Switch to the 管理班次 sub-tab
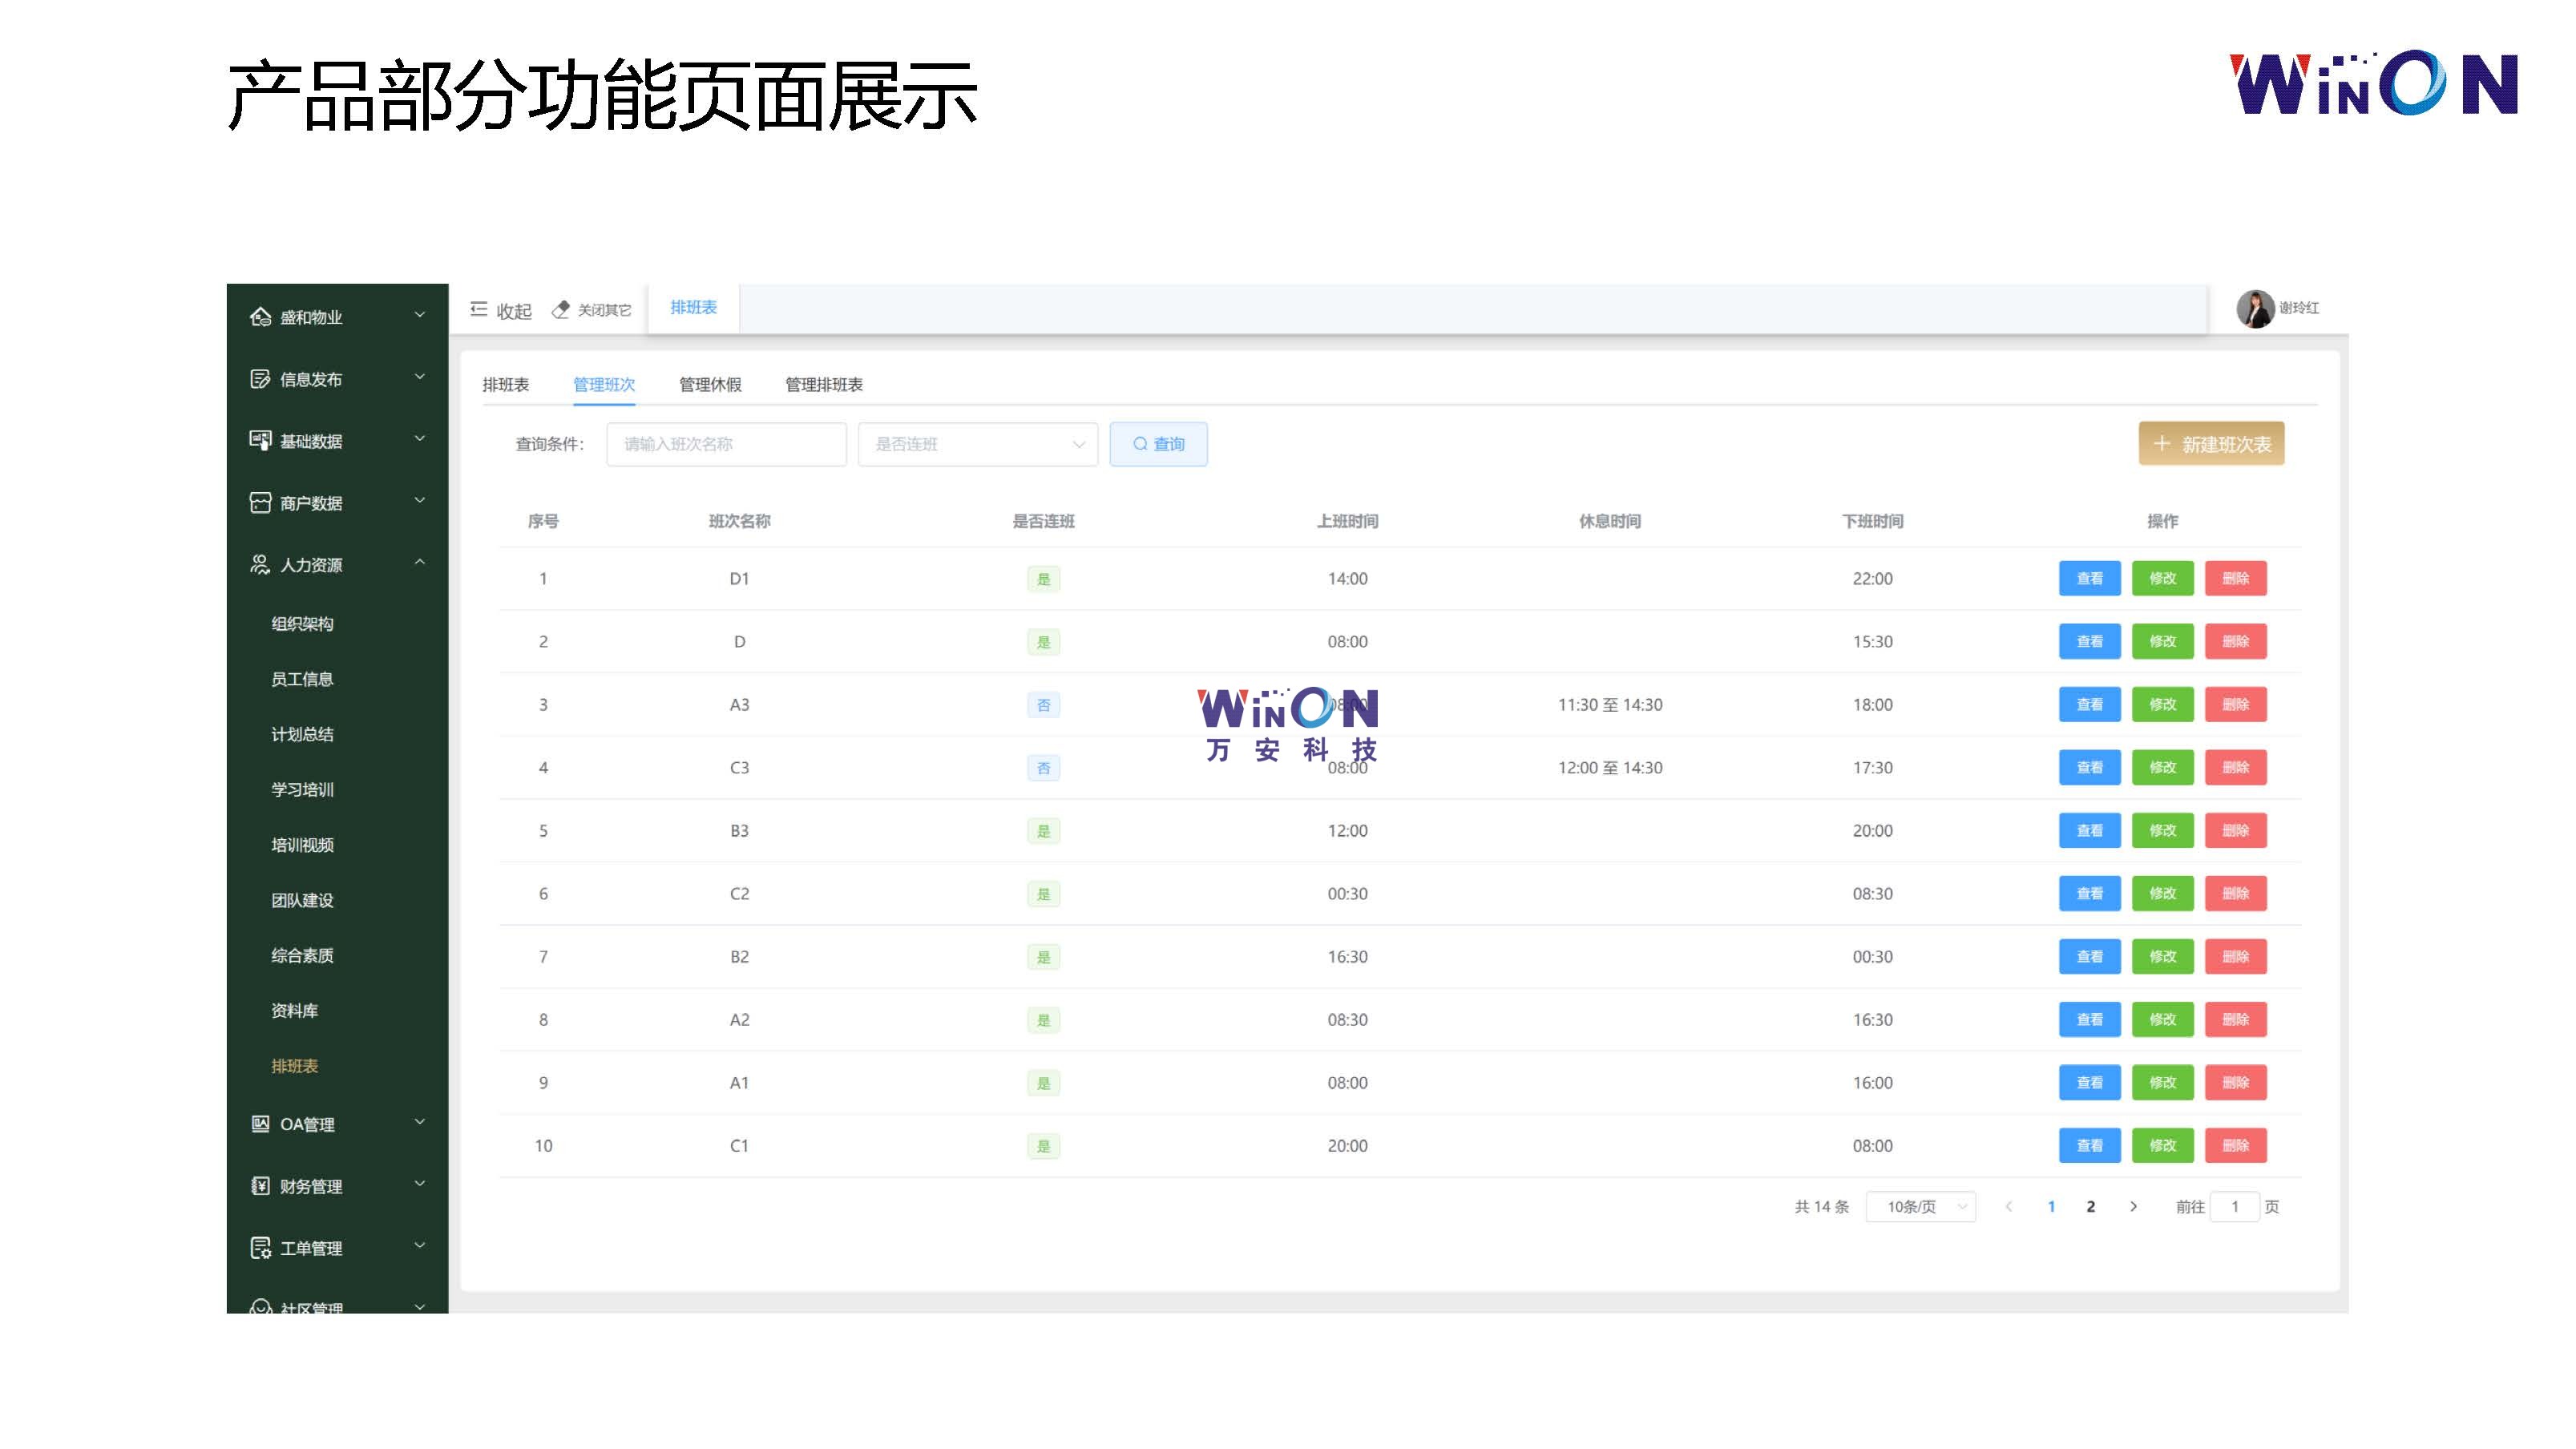The width and height of the screenshot is (2576, 1449). pos(604,385)
